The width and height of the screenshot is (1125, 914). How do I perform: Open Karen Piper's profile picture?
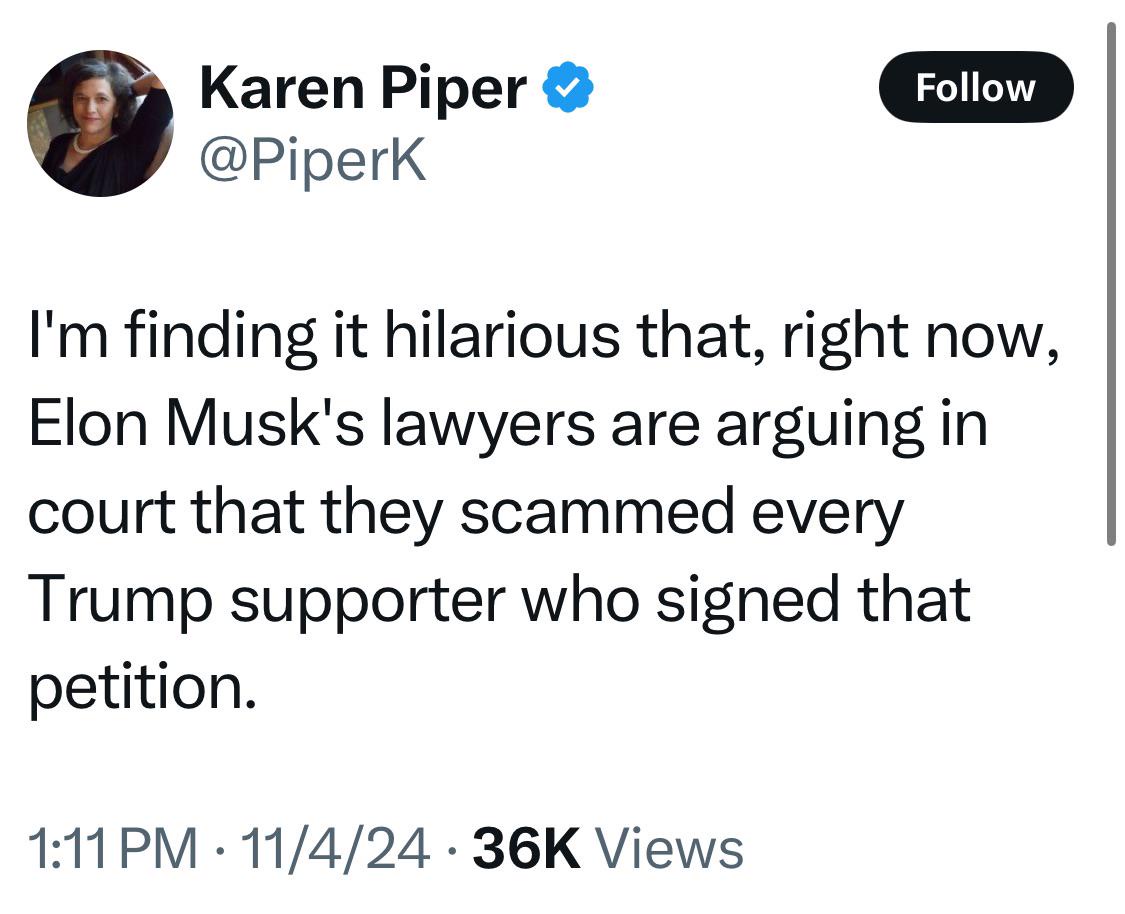tap(100, 123)
